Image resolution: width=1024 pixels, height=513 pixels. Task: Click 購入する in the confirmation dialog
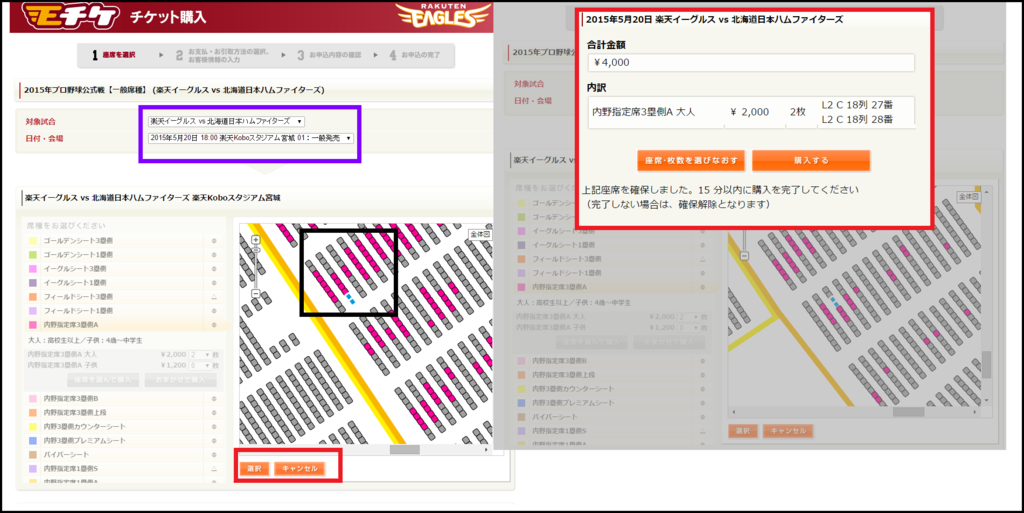pyautogui.click(x=811, y=161)
